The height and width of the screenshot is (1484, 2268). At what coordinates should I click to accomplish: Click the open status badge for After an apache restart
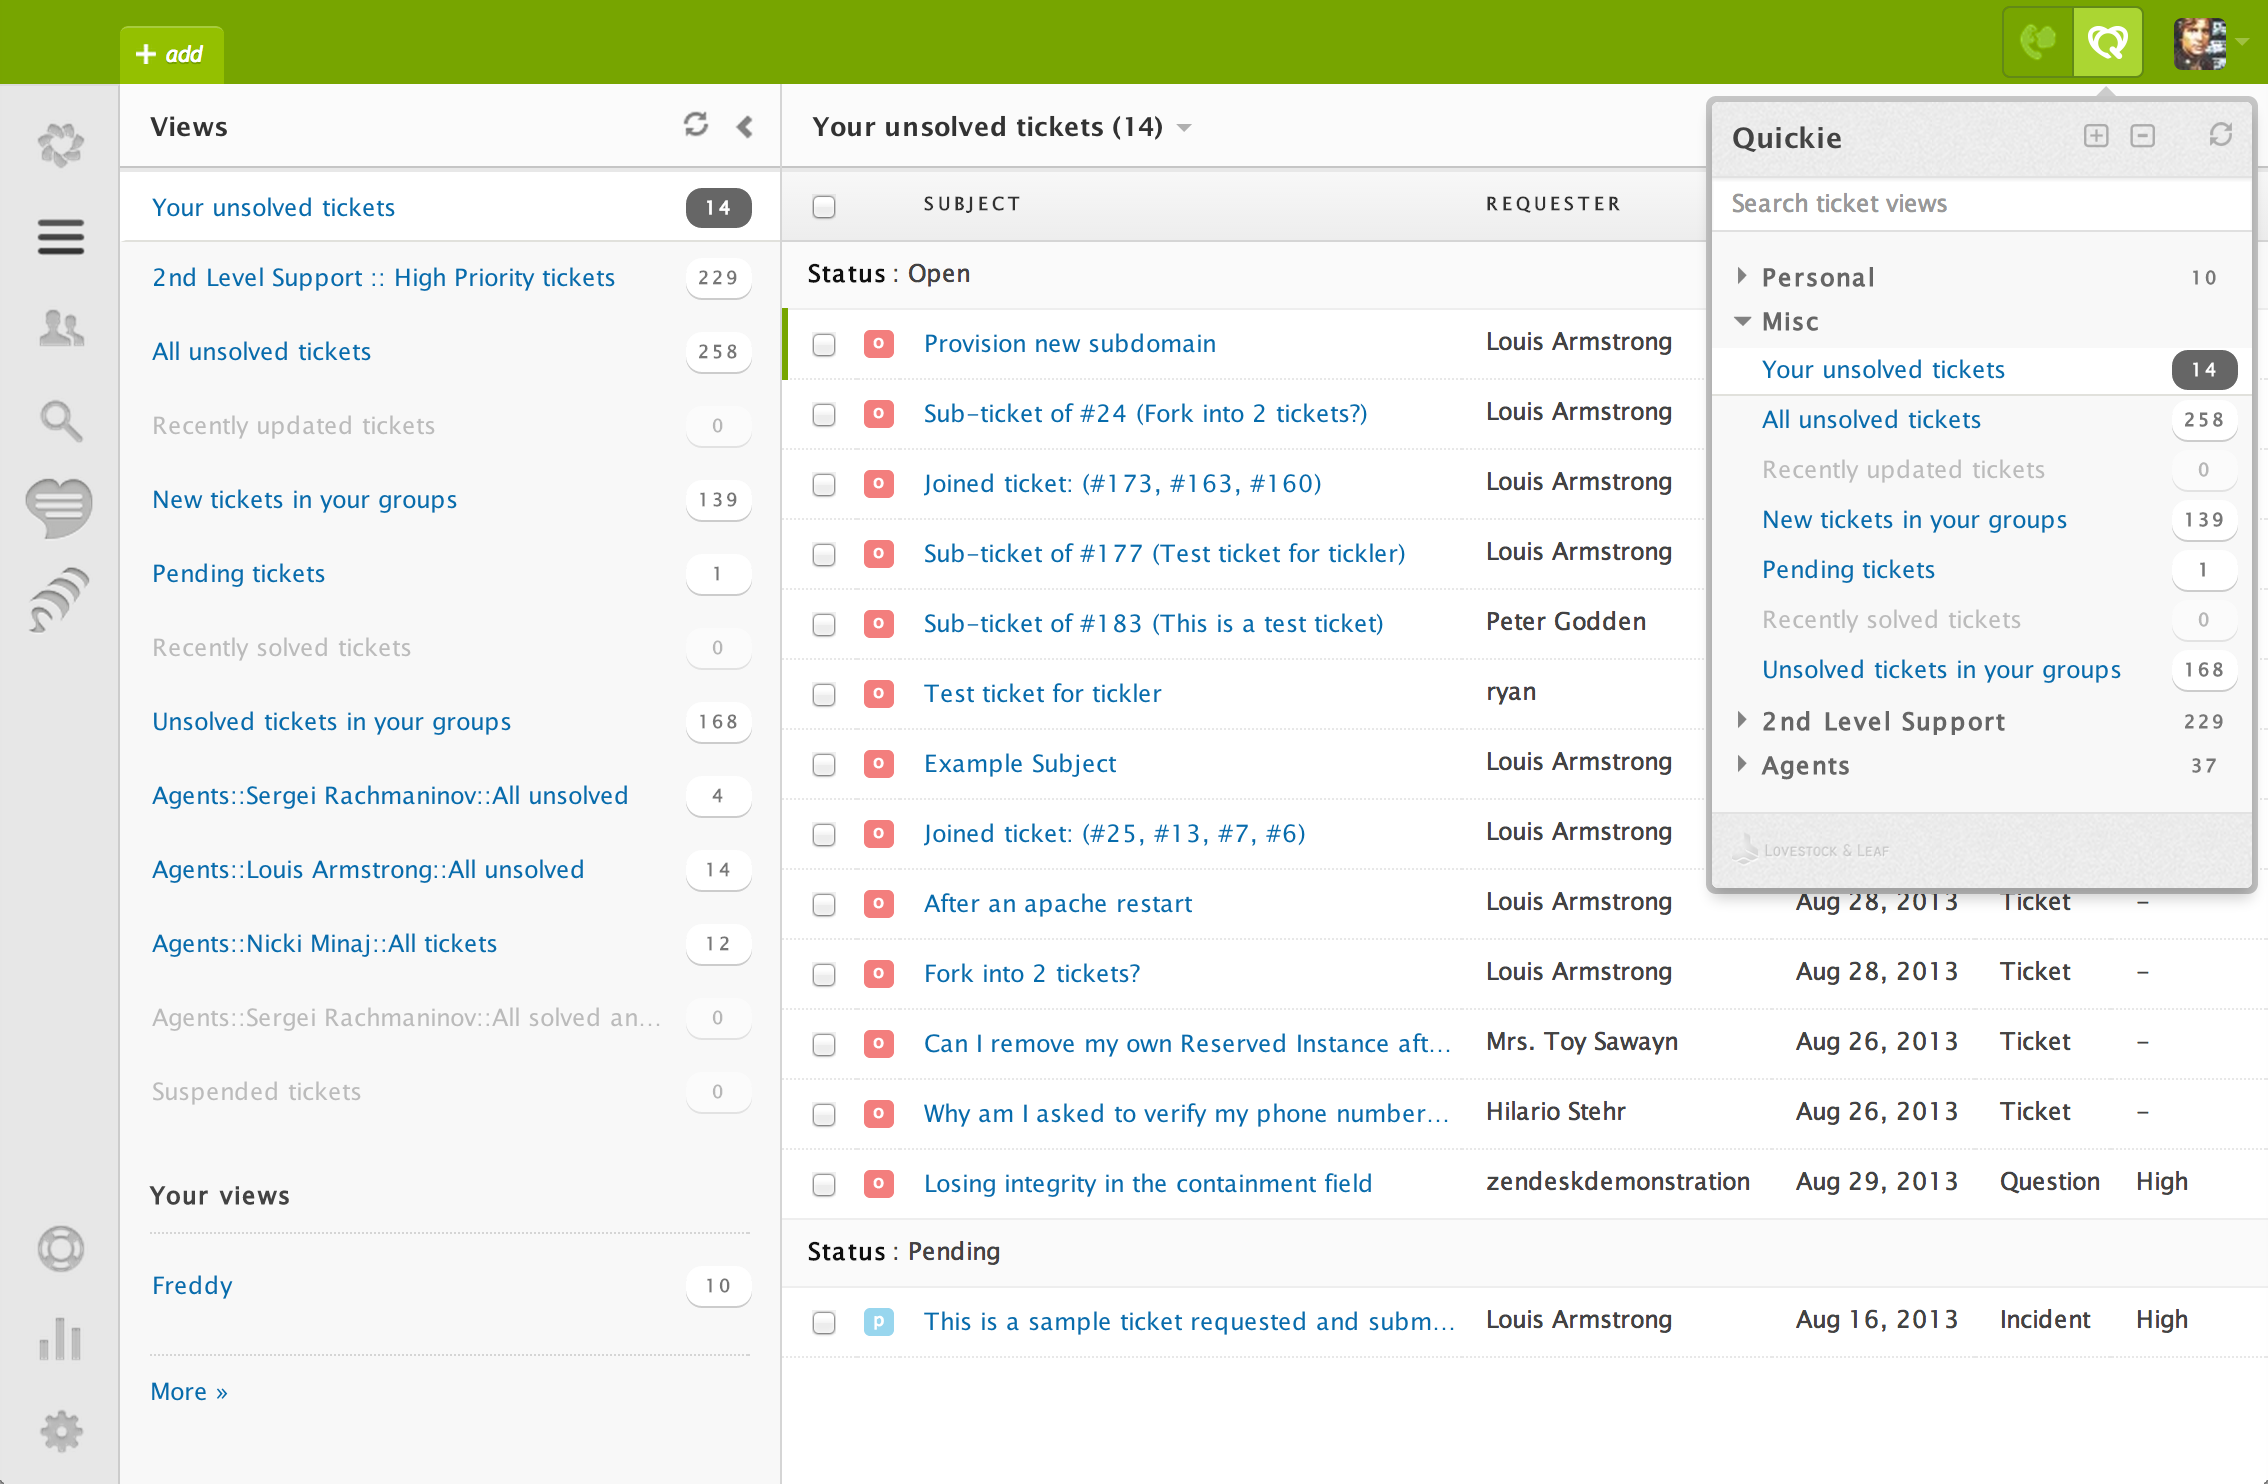(x=878, y=904)
